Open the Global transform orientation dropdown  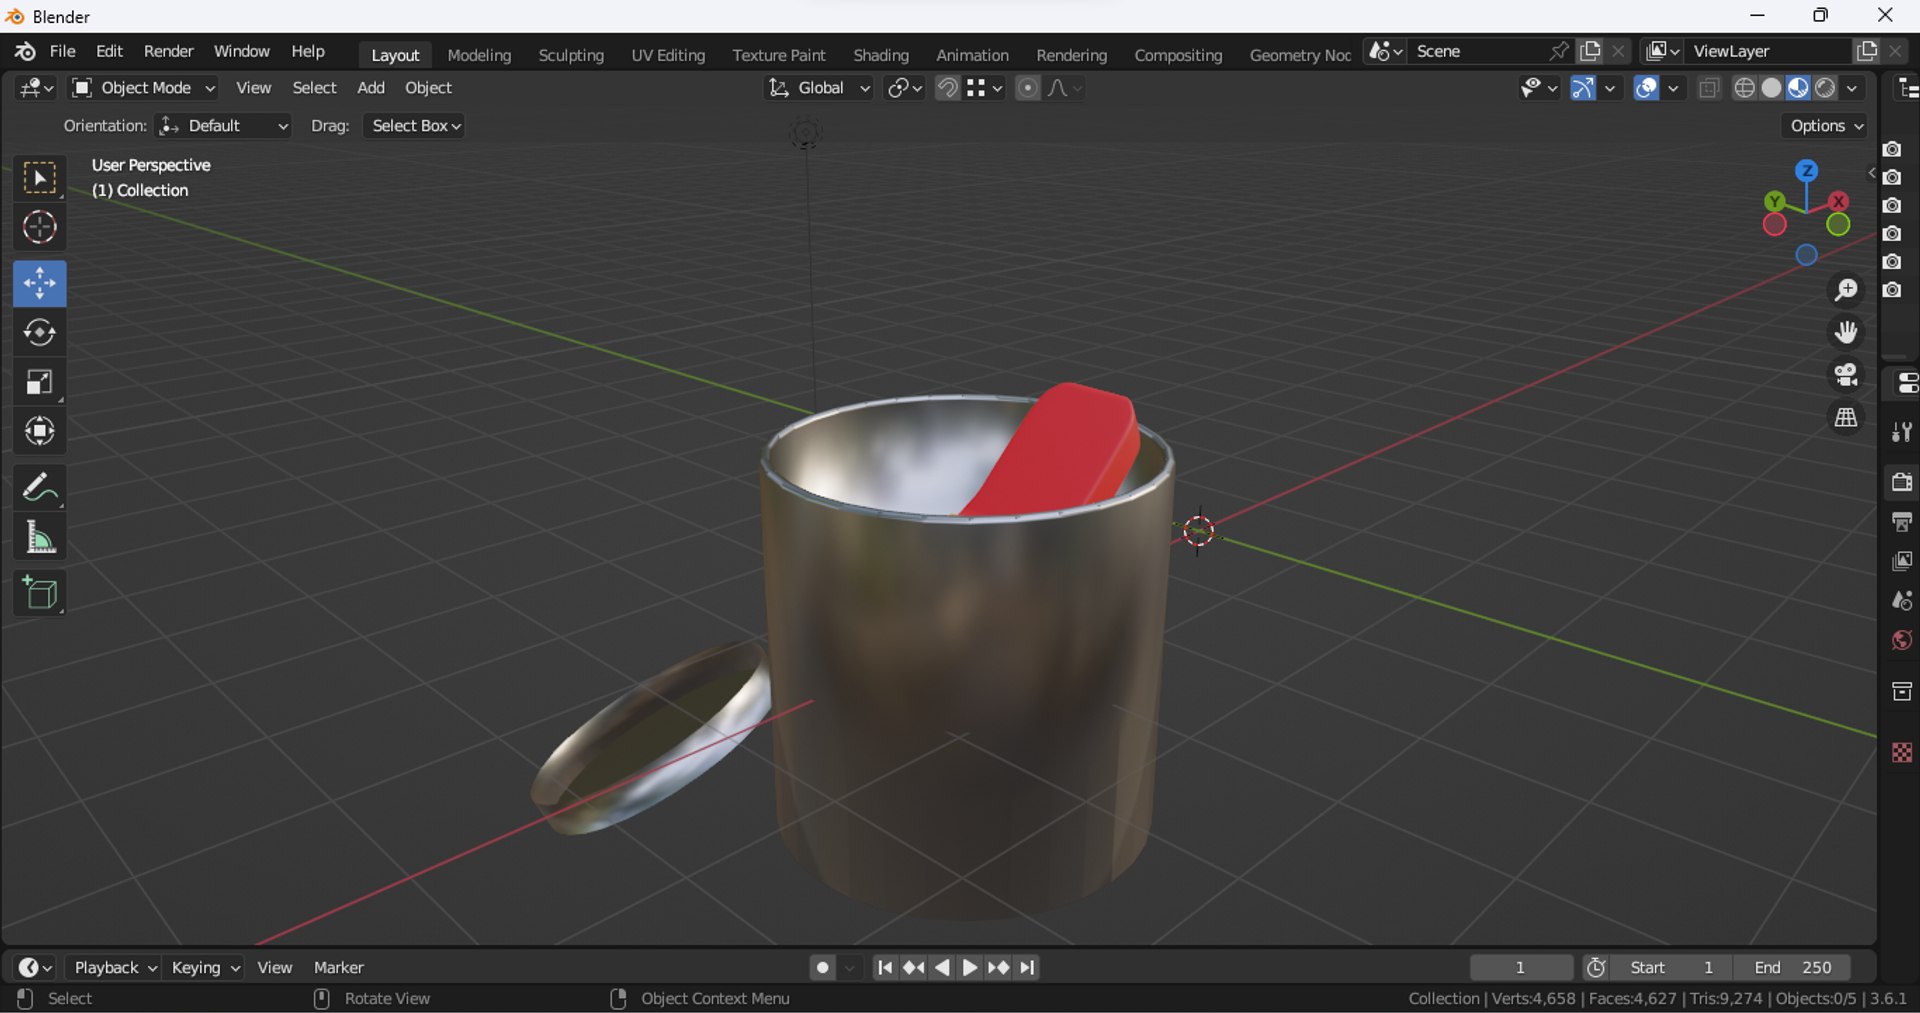point(819,88)
